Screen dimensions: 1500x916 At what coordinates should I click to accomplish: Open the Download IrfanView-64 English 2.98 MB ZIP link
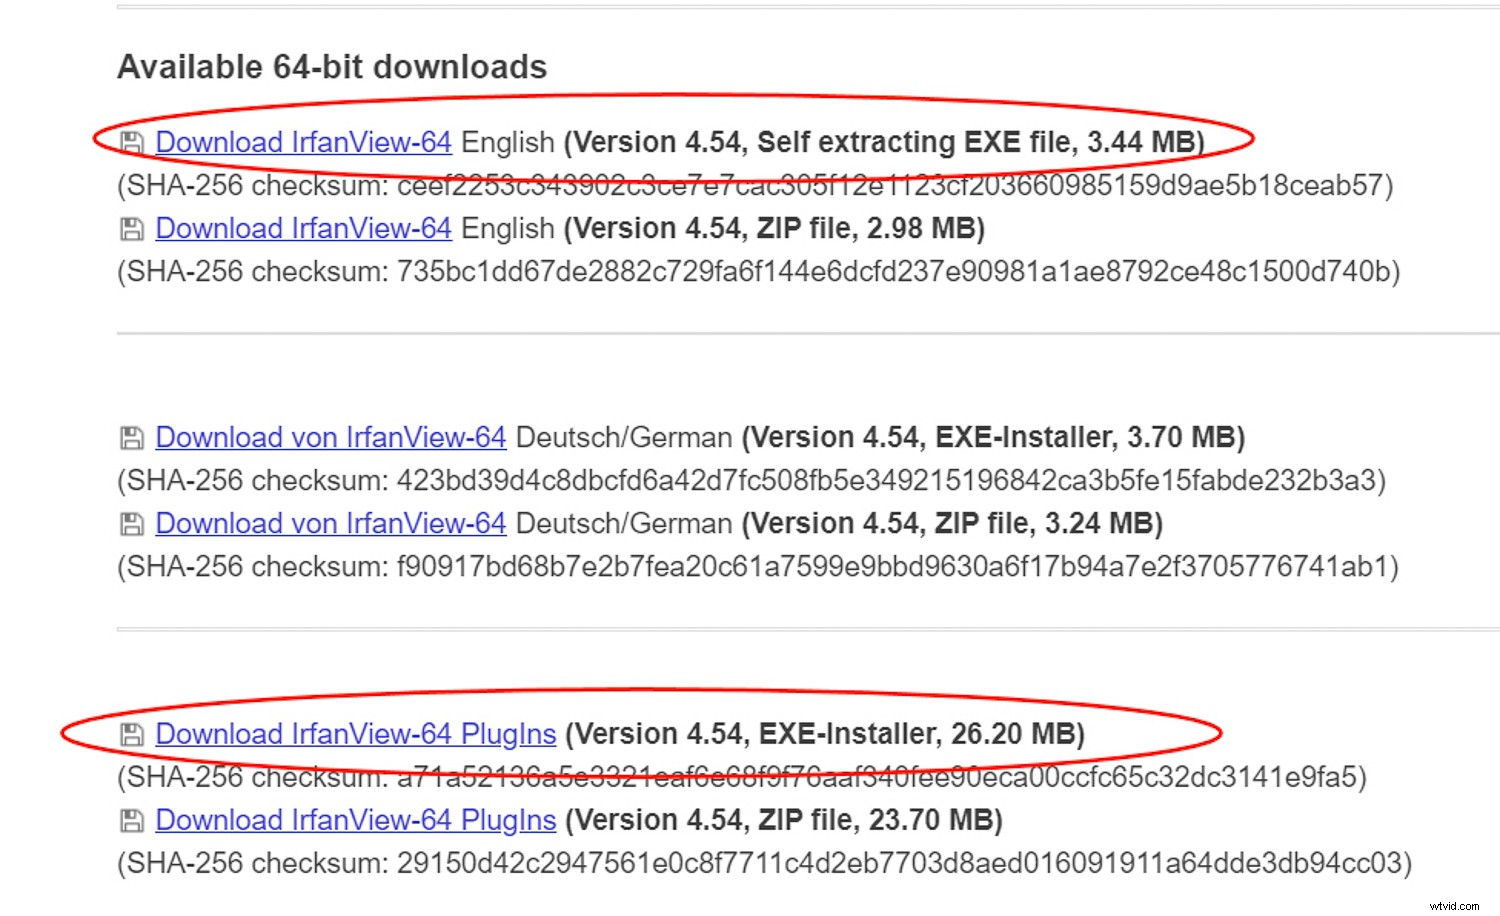coord(303,229)
